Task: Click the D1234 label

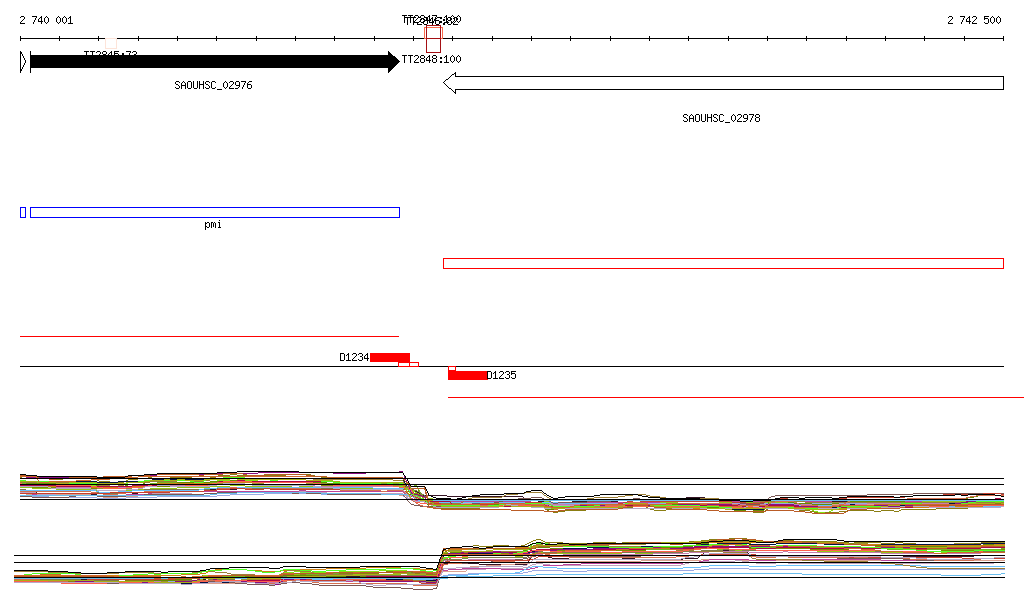Action: tap(354, 358)
